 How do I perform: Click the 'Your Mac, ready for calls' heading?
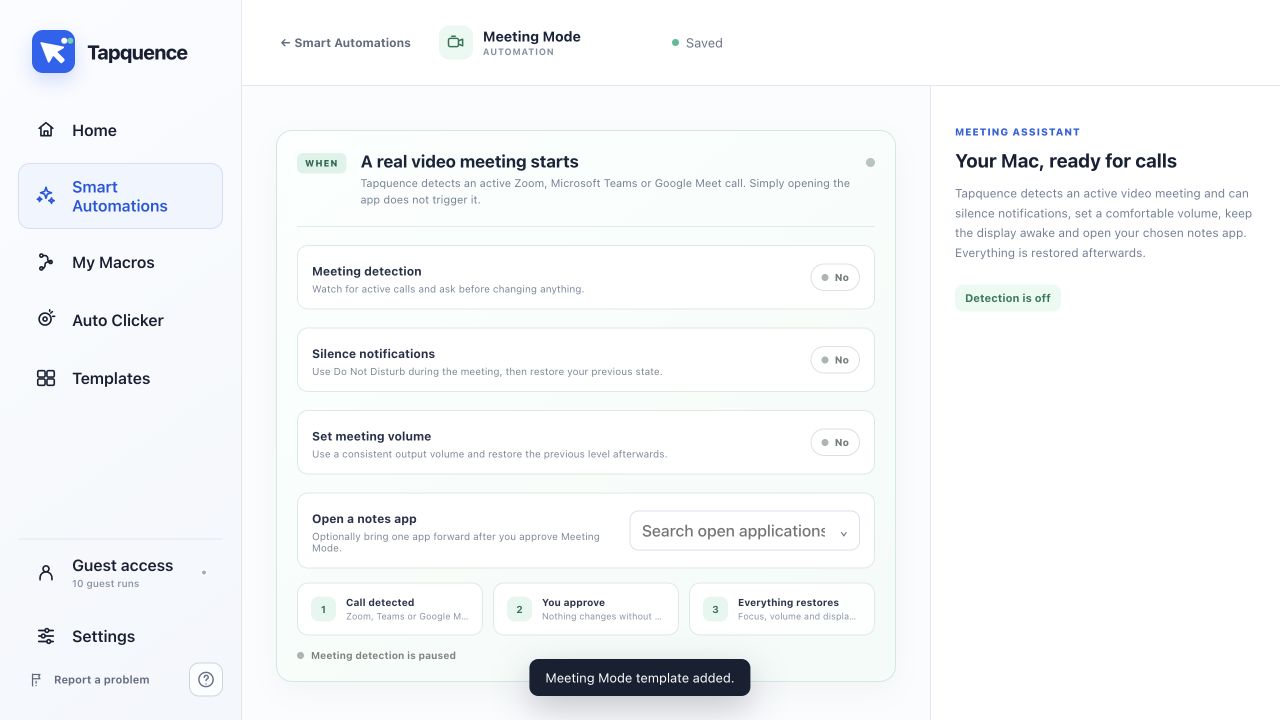point(1066,161)
